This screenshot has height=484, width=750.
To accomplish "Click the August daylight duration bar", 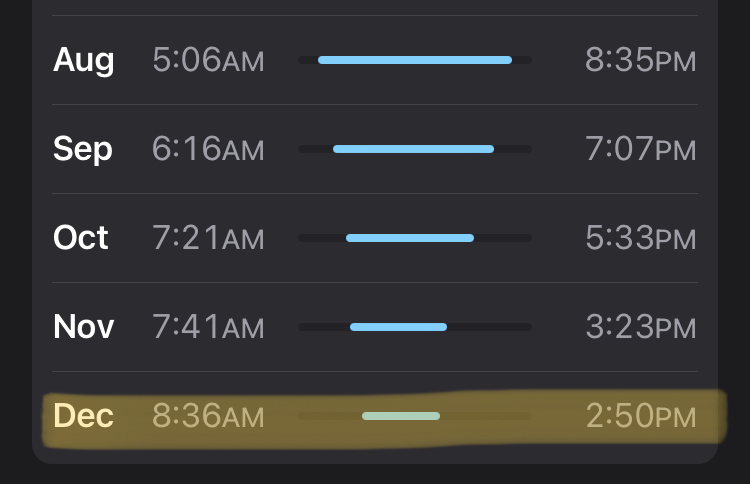I will (414, 60).
